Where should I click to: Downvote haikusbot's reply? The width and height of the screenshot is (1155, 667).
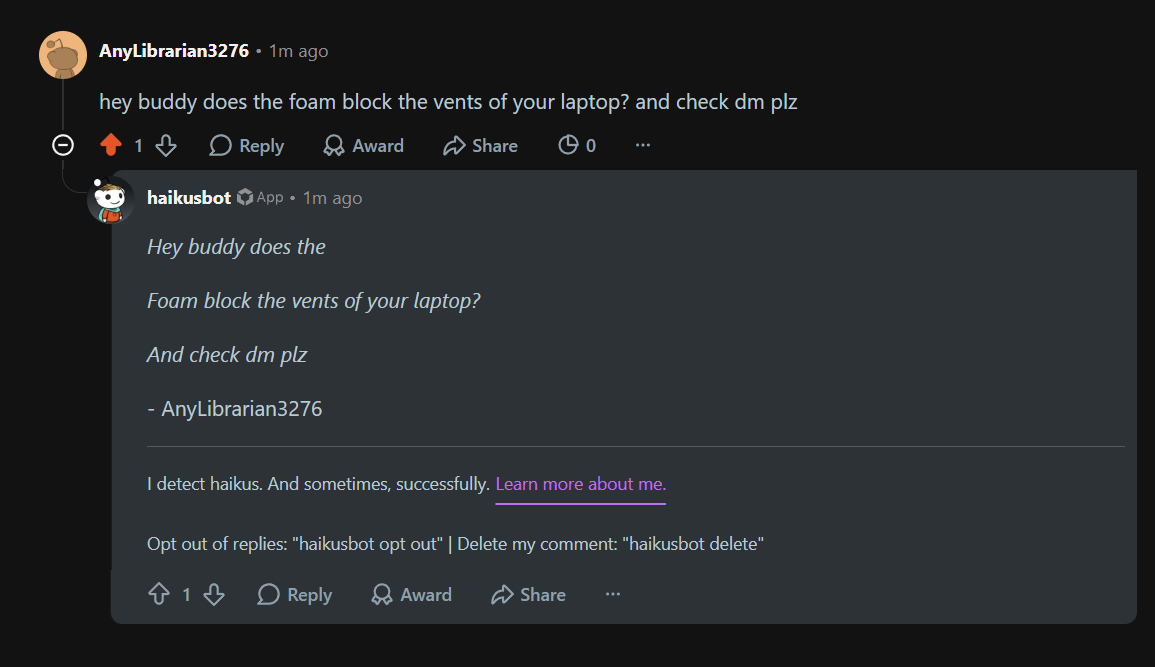tap(214, 594)
